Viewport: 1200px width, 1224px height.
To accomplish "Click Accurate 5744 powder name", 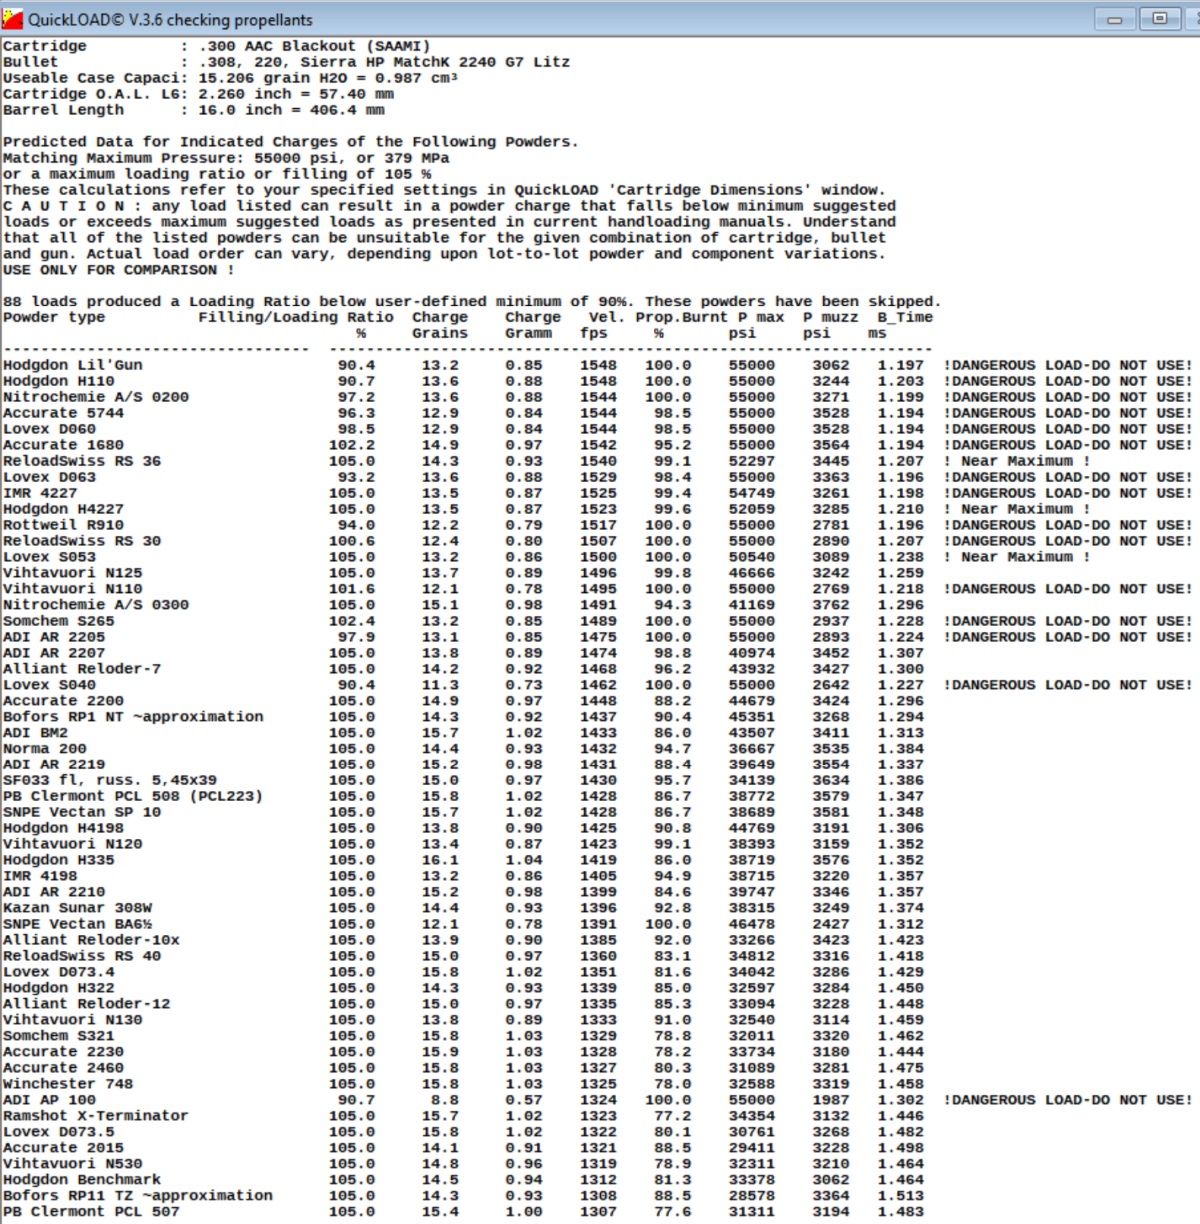I will pos(63,413).
